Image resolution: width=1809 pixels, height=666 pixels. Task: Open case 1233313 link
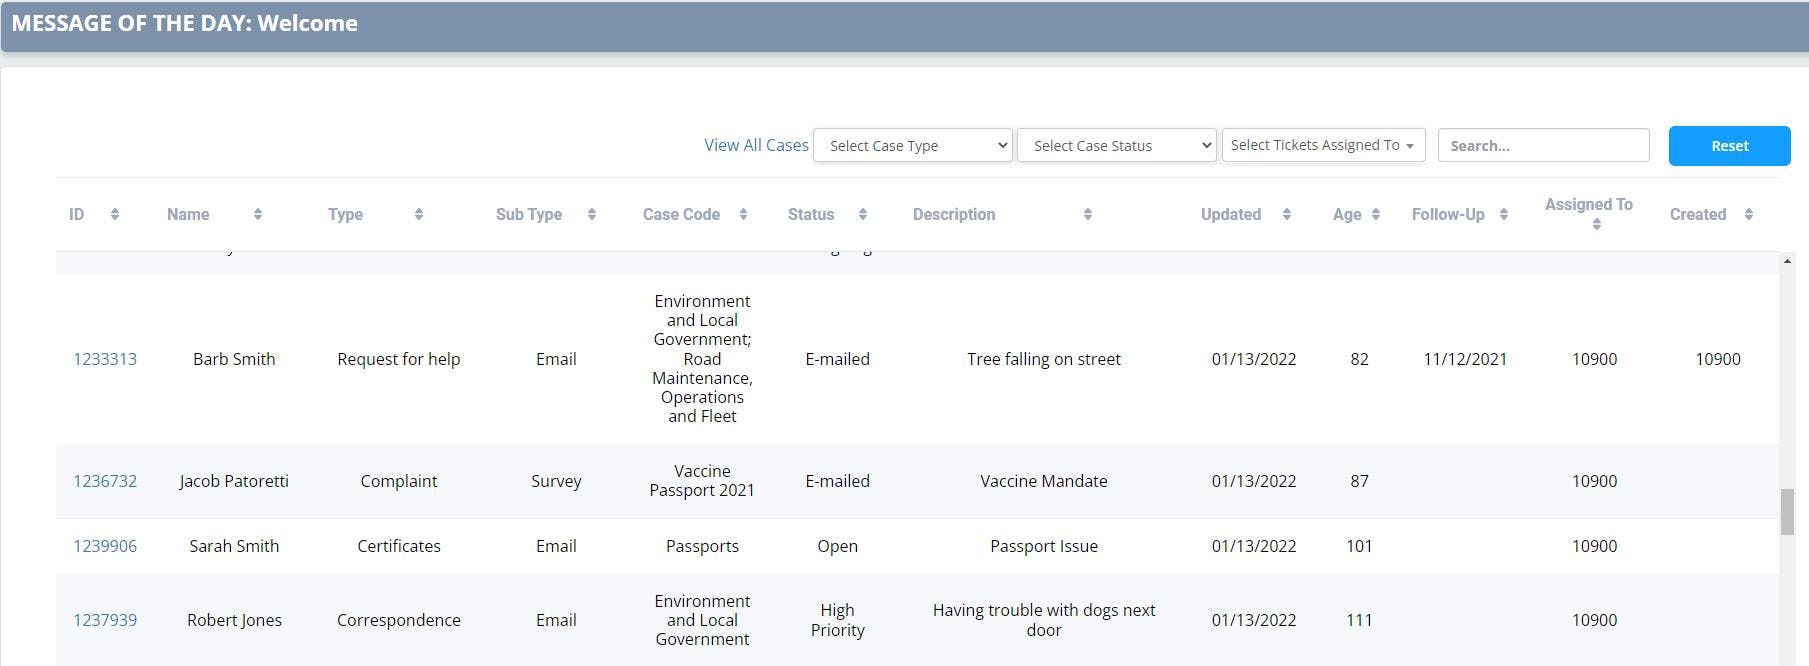point(105,359)
